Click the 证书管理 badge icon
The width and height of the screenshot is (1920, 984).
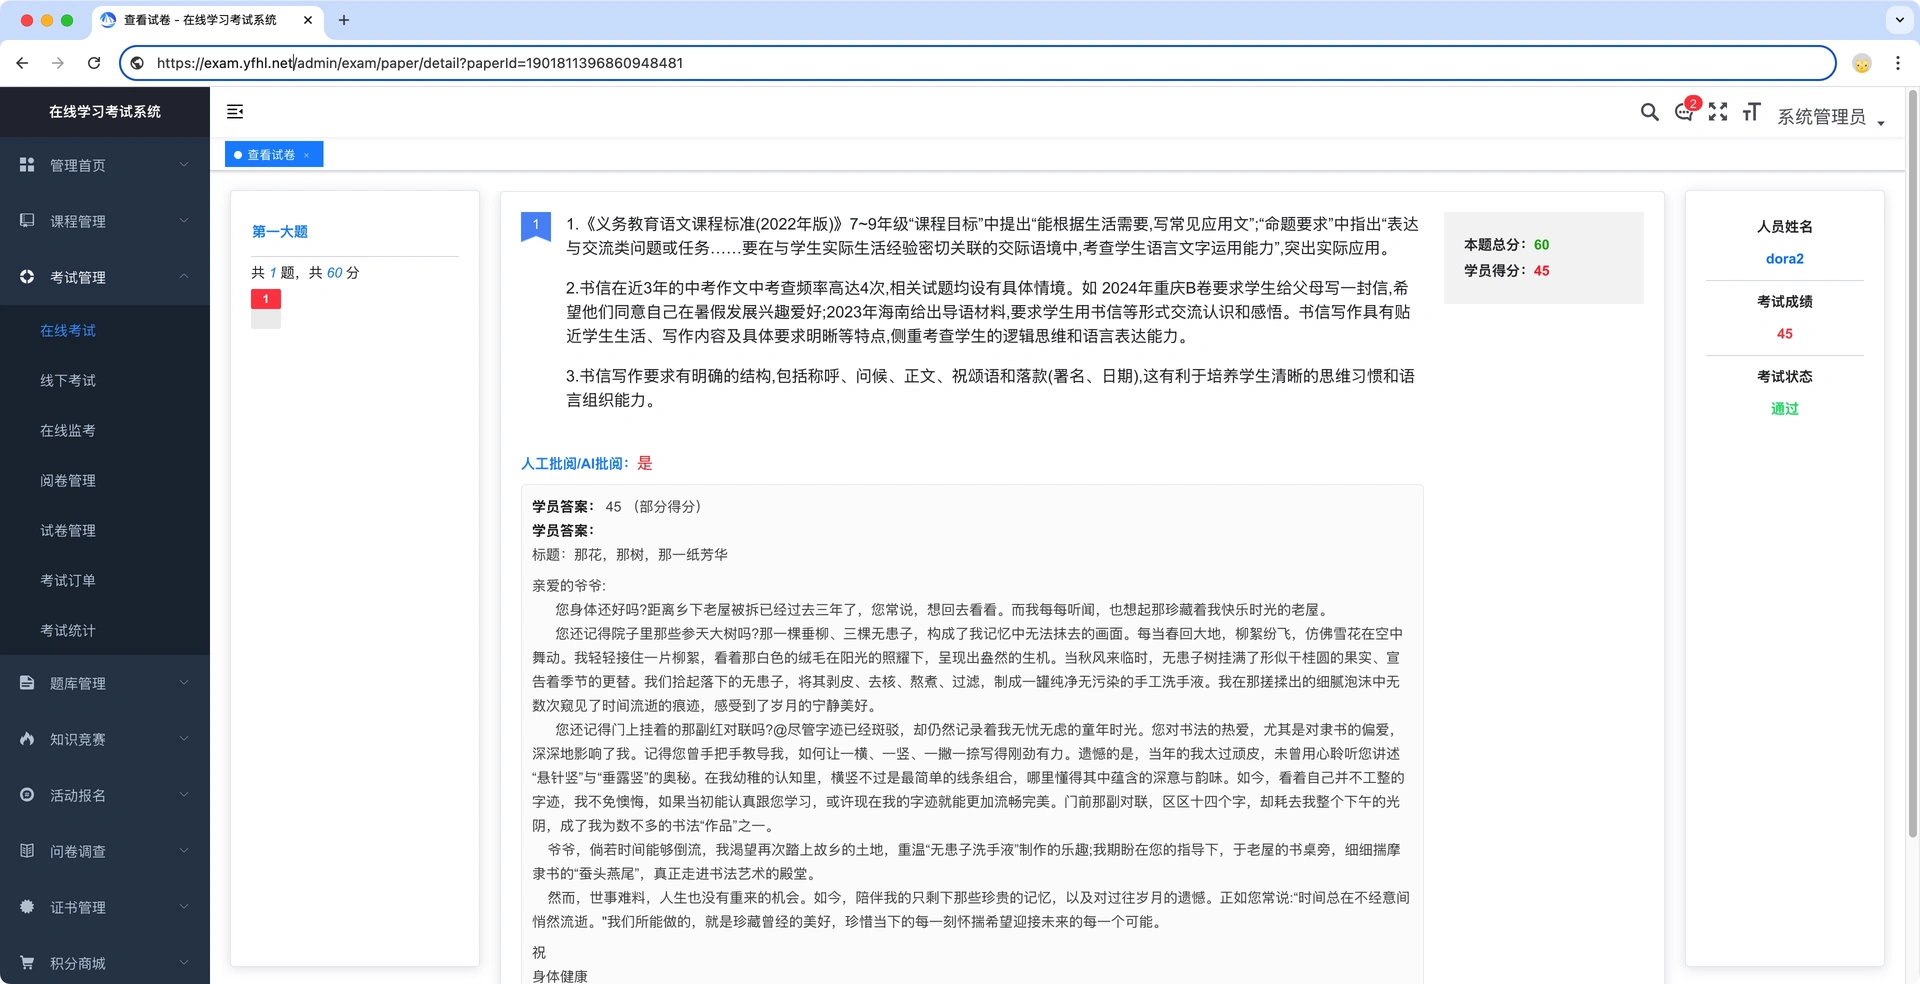(27, 907)
